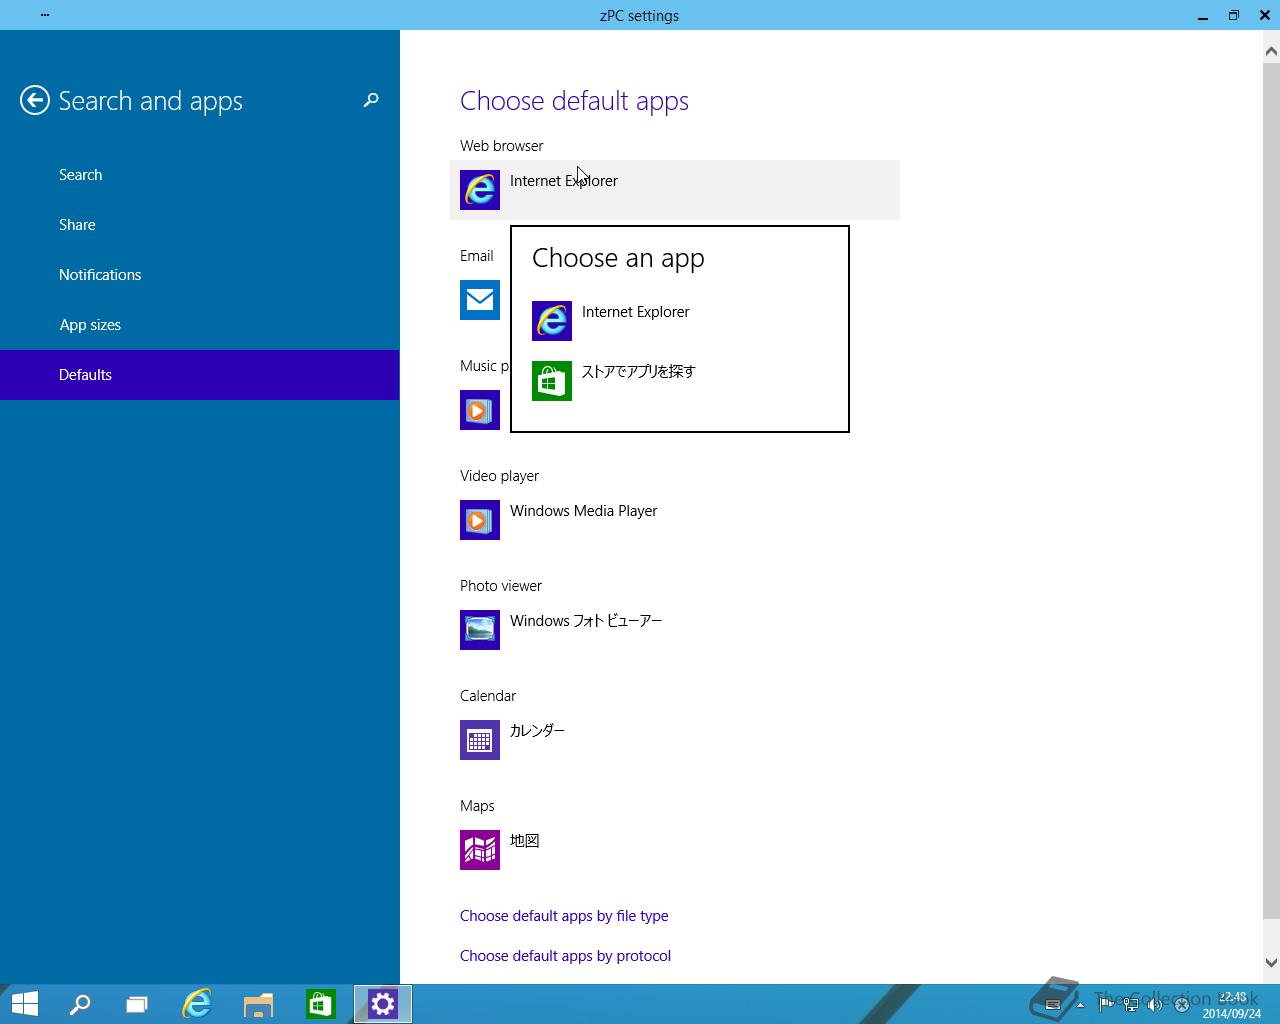
Task: Open the window menu ellipsis in title bar
Action: [x=45, y=15]
